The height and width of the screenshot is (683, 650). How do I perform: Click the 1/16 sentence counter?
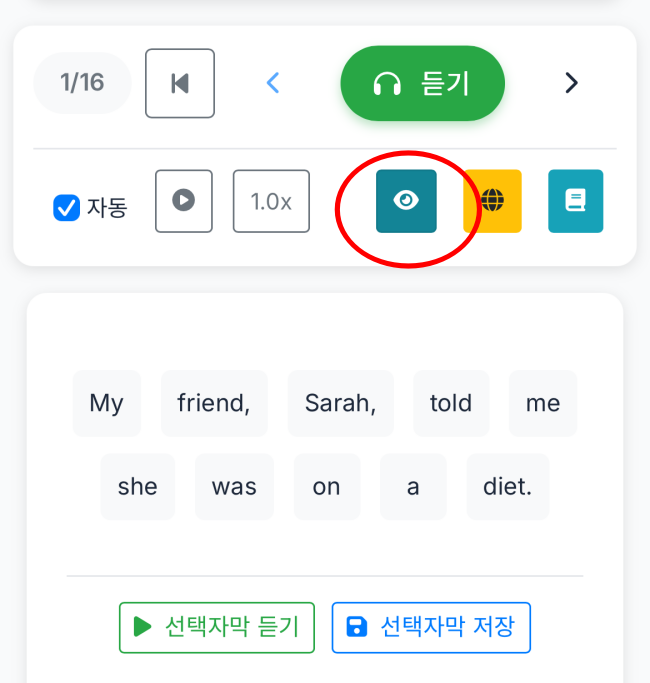coord(82,83)
